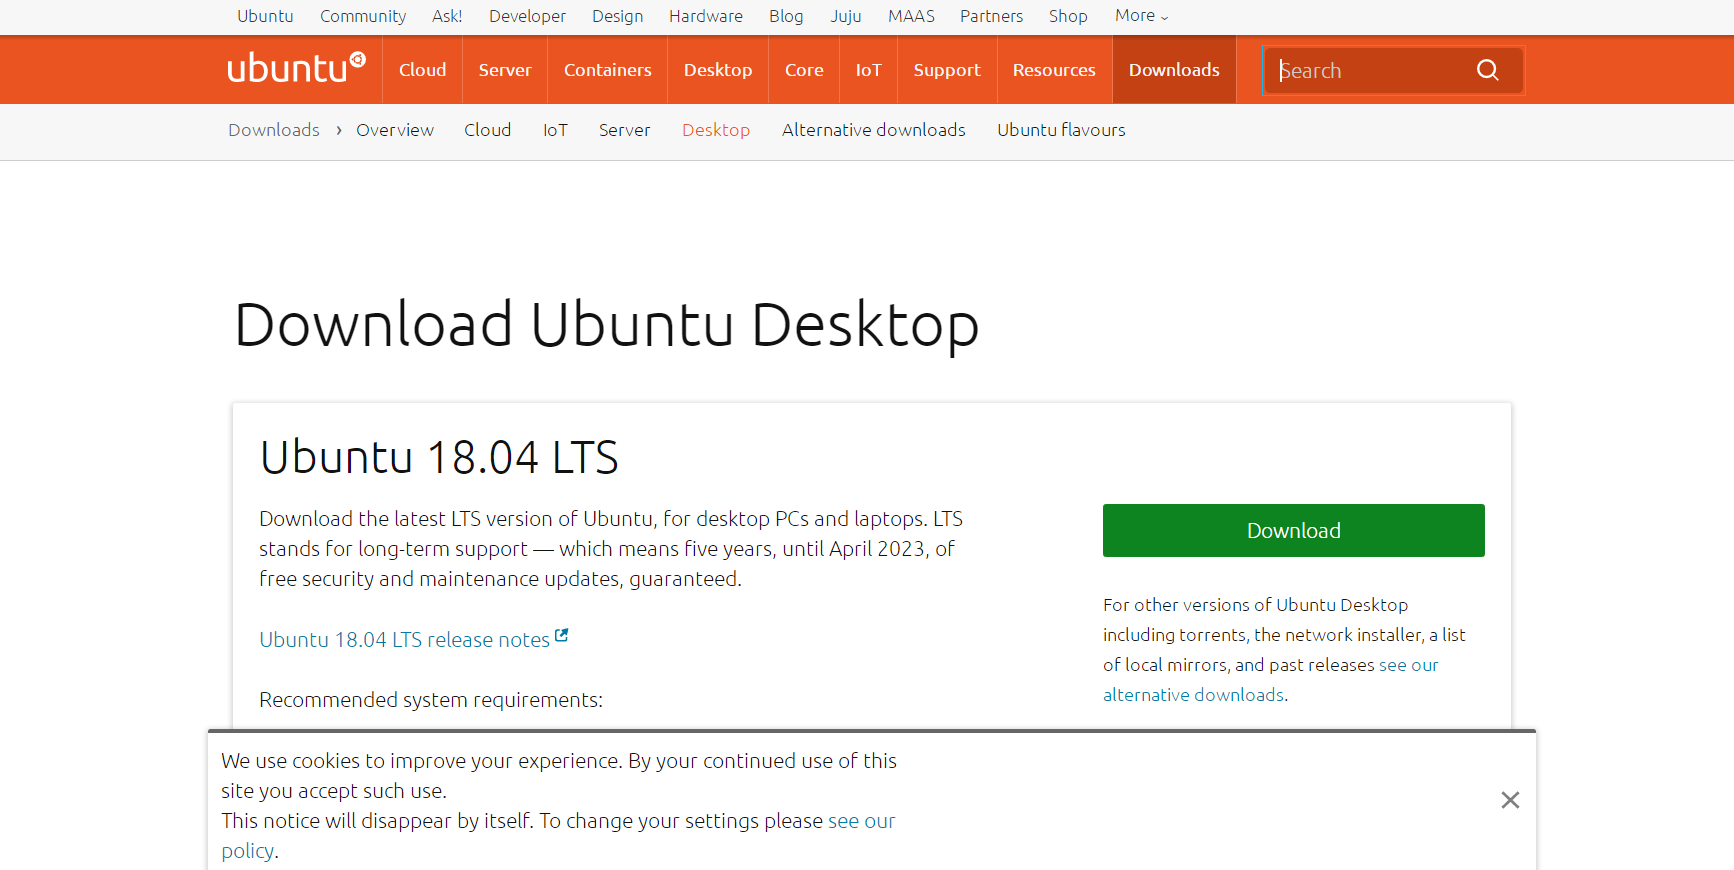
Task: Click the 'Ubuntu 18.04 LTS' heading
Action: [439, 458]
